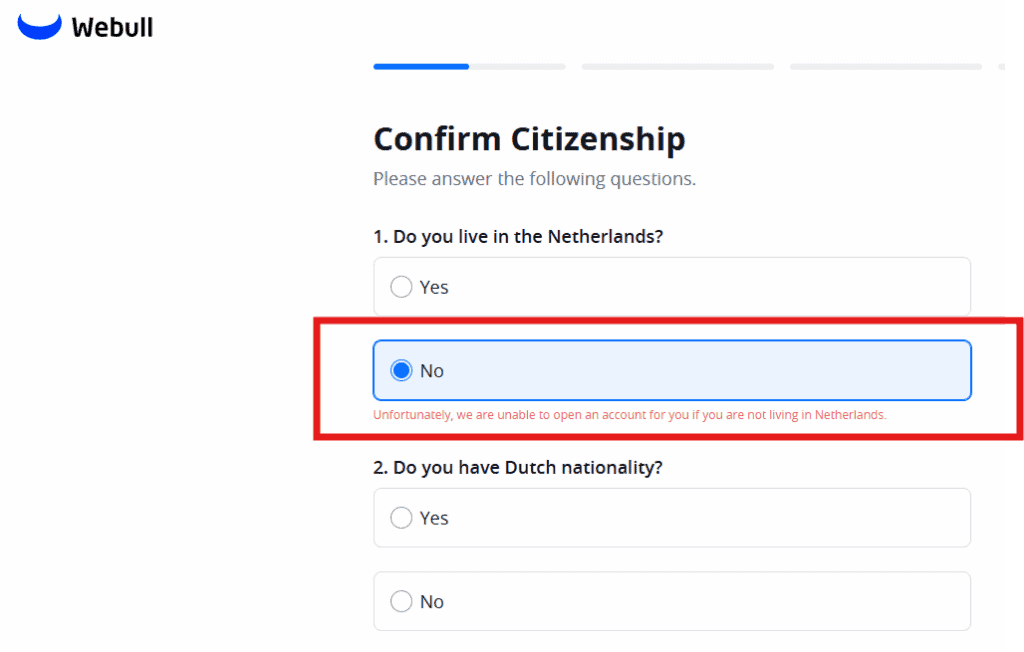Click the 'Do you live in the Netherlands?' question
The height and width of the screenshot is (652, 1024).
(x=518, y=236)
